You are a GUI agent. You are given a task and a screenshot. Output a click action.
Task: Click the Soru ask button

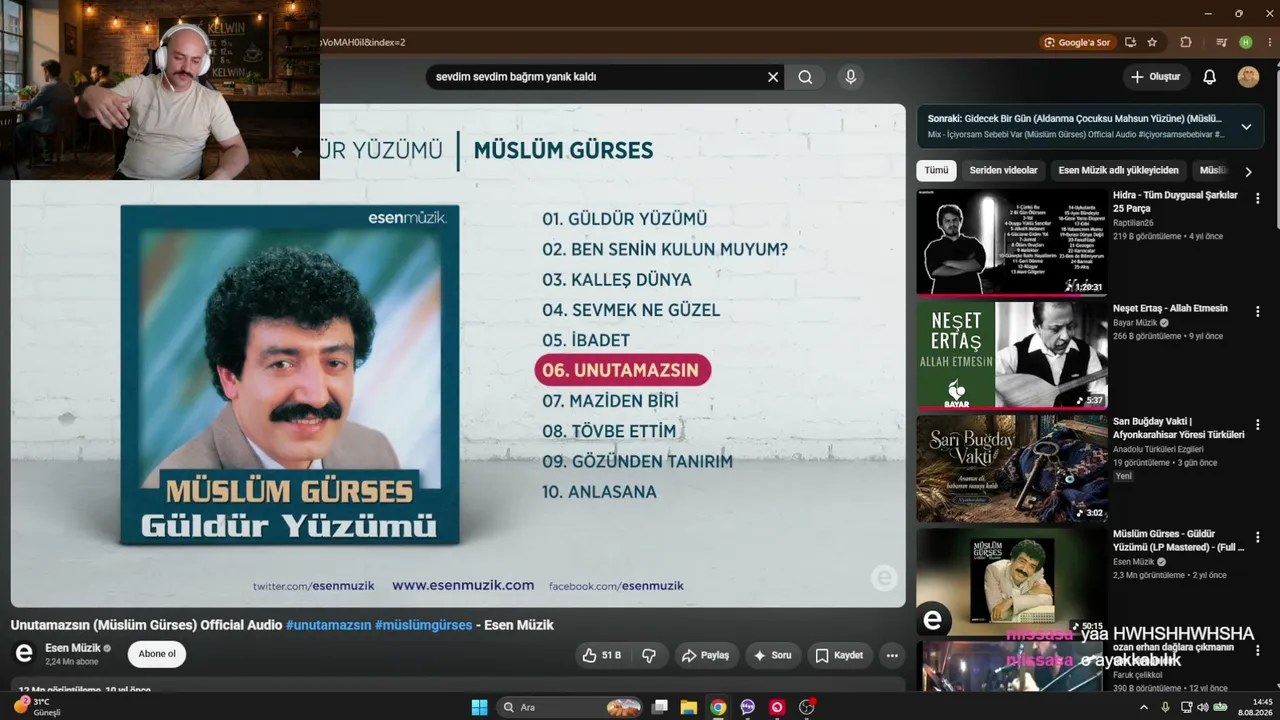click(773, 655)
